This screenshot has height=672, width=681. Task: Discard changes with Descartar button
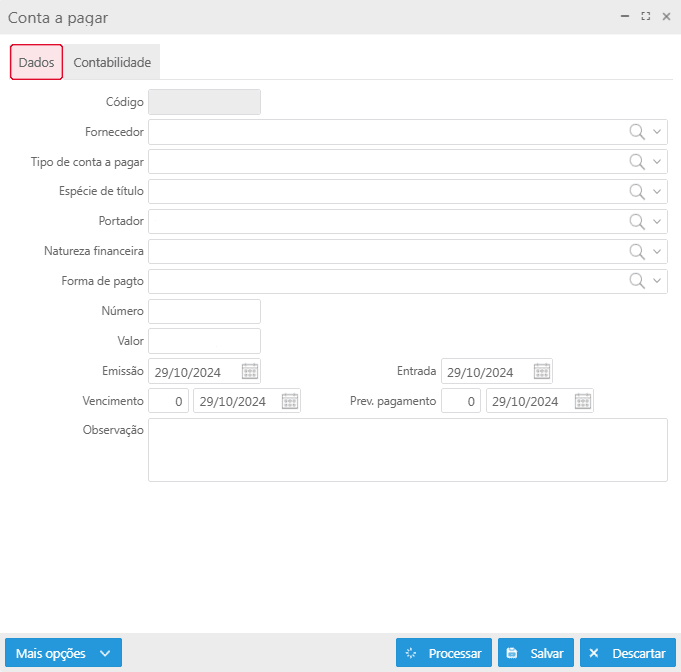click(x=627, y=653)
